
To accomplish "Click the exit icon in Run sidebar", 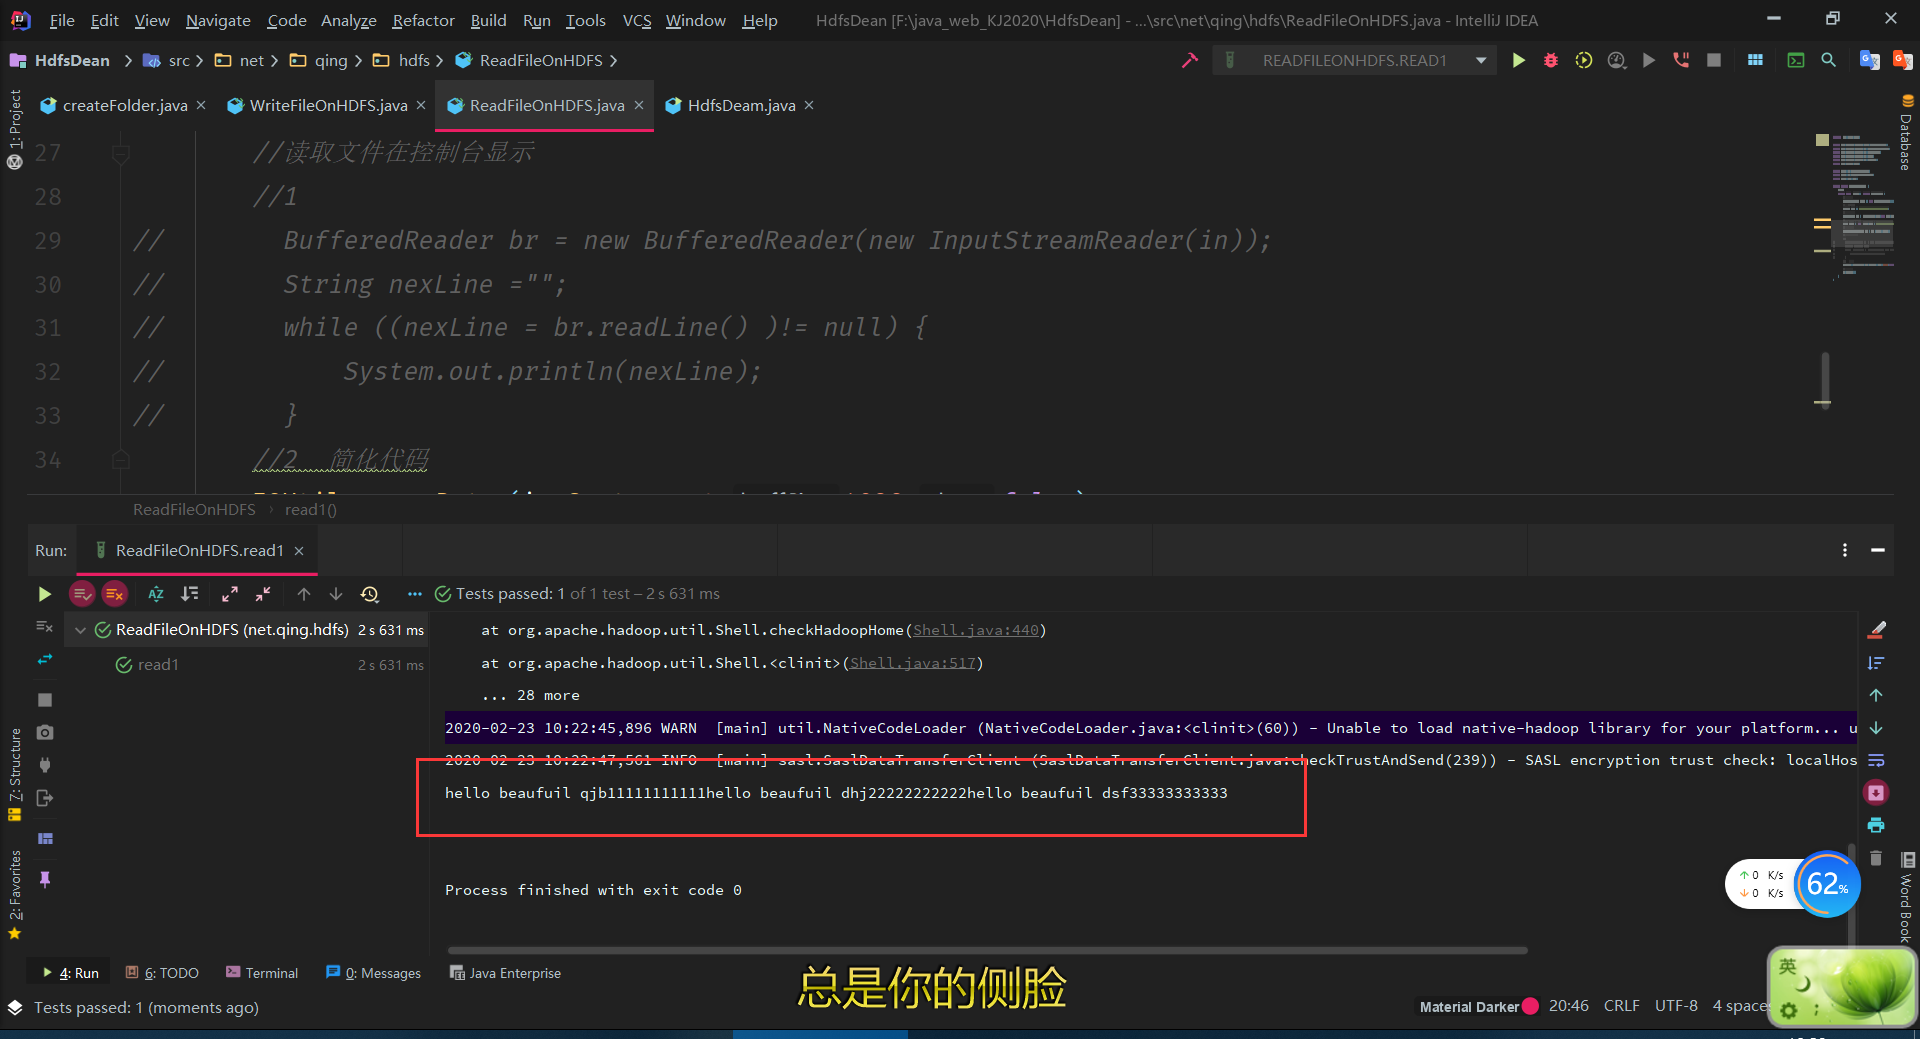I will [x=45, y=798].
